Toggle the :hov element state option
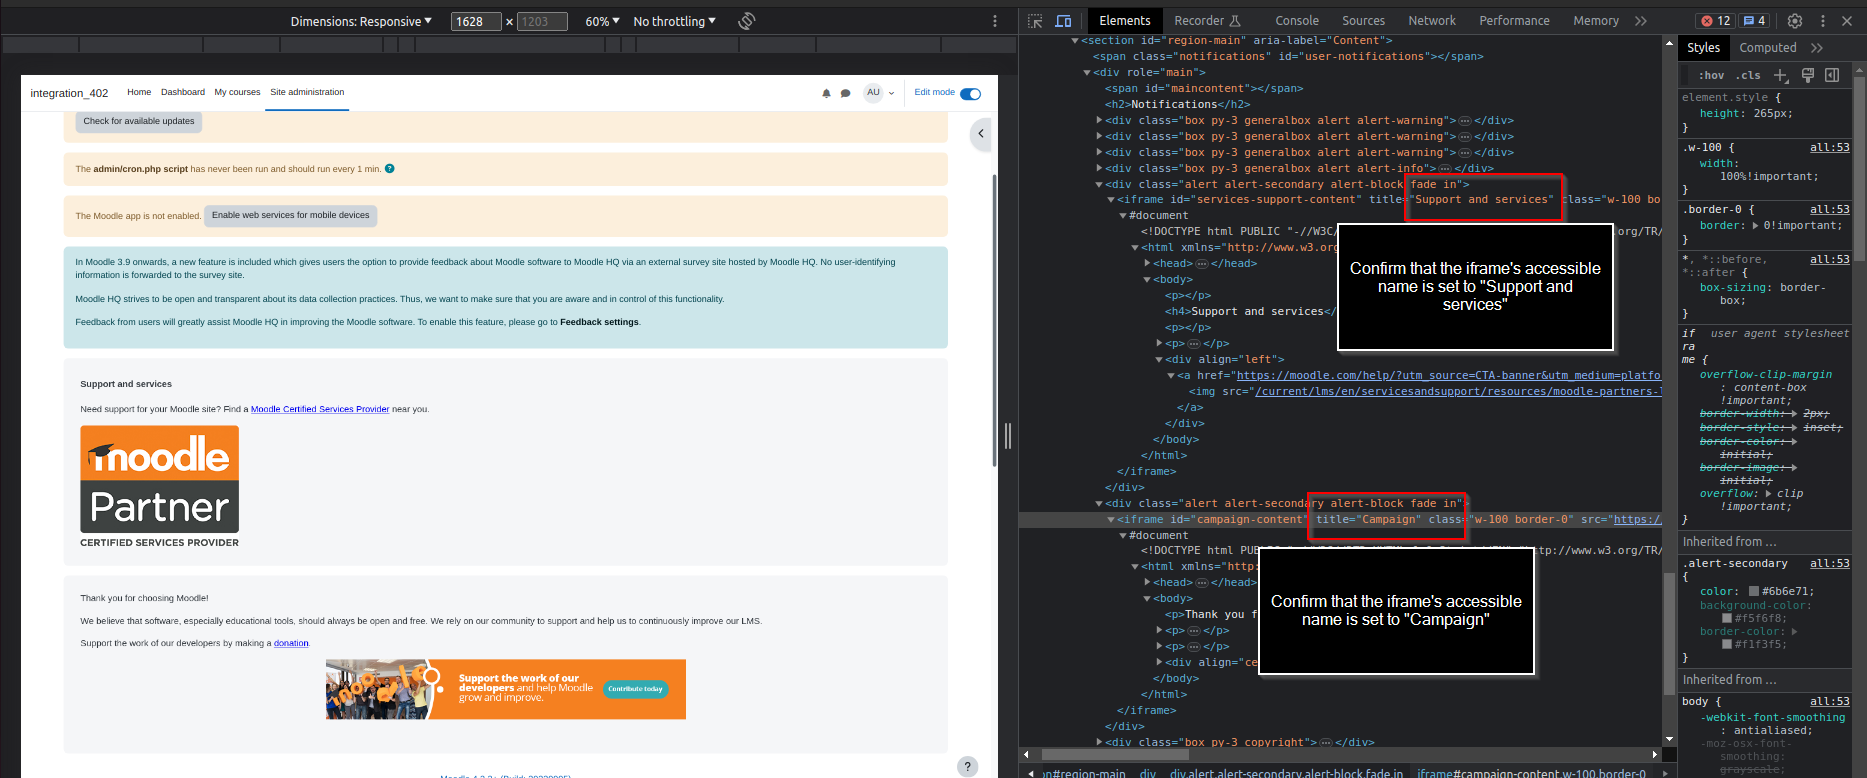This screenshot has height=778, width=1867. (x=1711, y=75)
